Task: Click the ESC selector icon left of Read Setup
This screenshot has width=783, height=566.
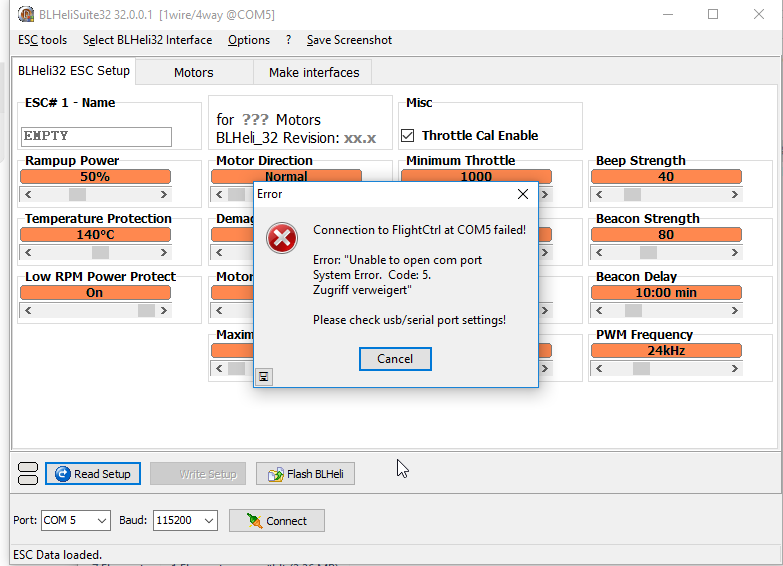Action: tap(28, 474)
